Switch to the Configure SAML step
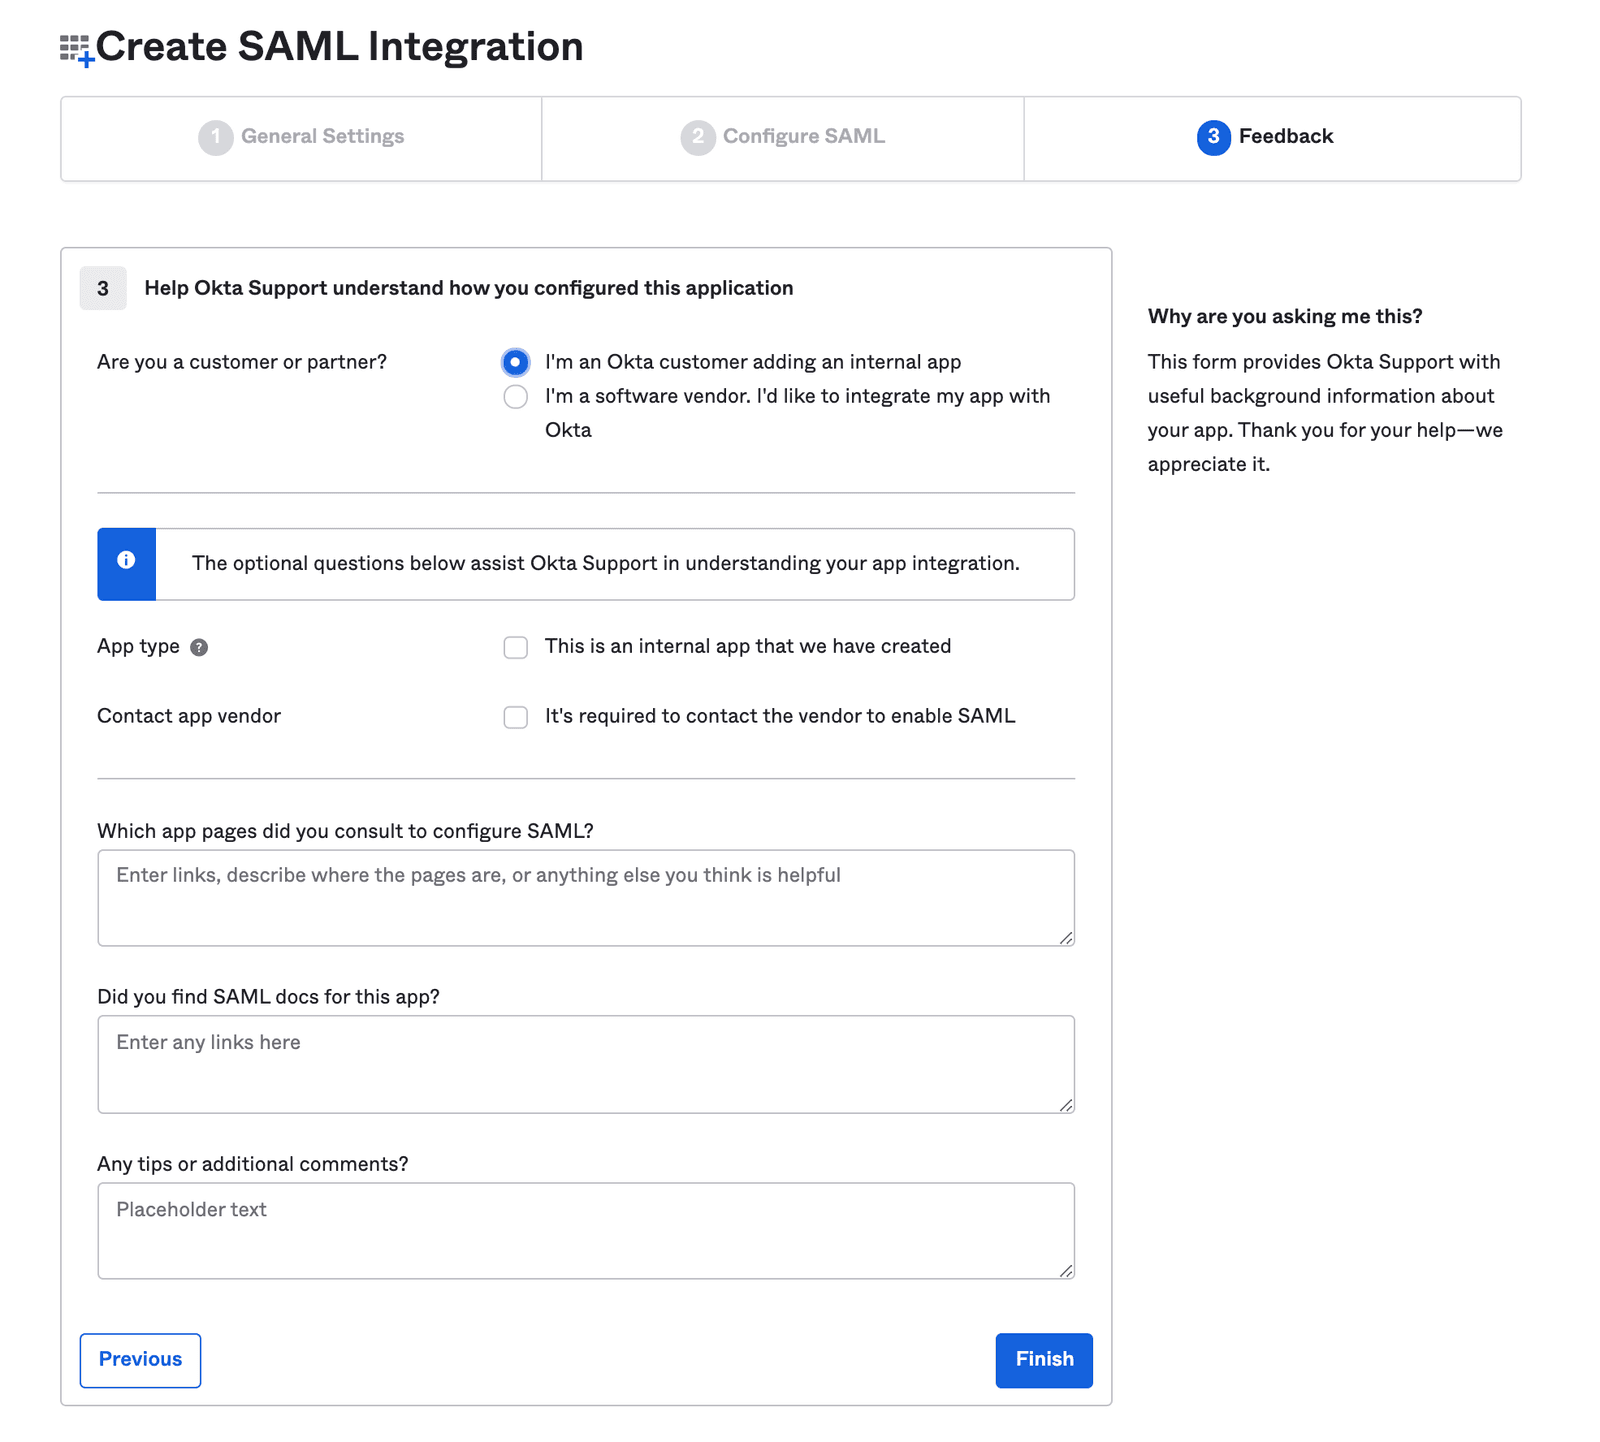 (x=803, y=137)
